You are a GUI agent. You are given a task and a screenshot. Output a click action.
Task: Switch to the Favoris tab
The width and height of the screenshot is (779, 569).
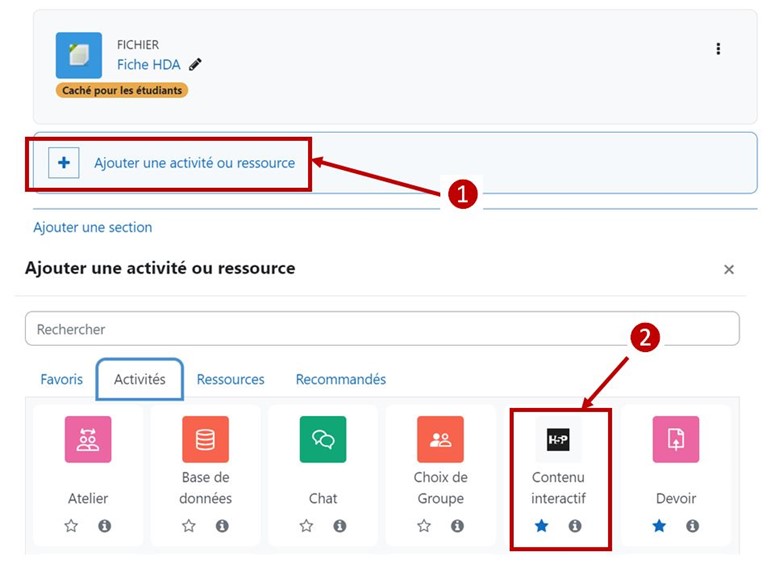62,380
